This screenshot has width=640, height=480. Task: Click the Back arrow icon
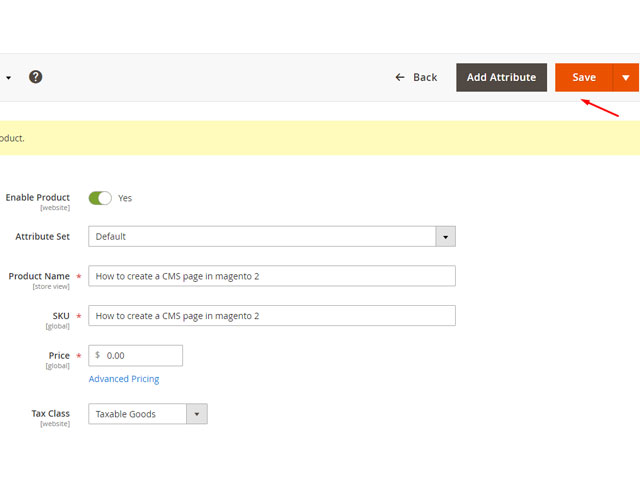point(400,77)
